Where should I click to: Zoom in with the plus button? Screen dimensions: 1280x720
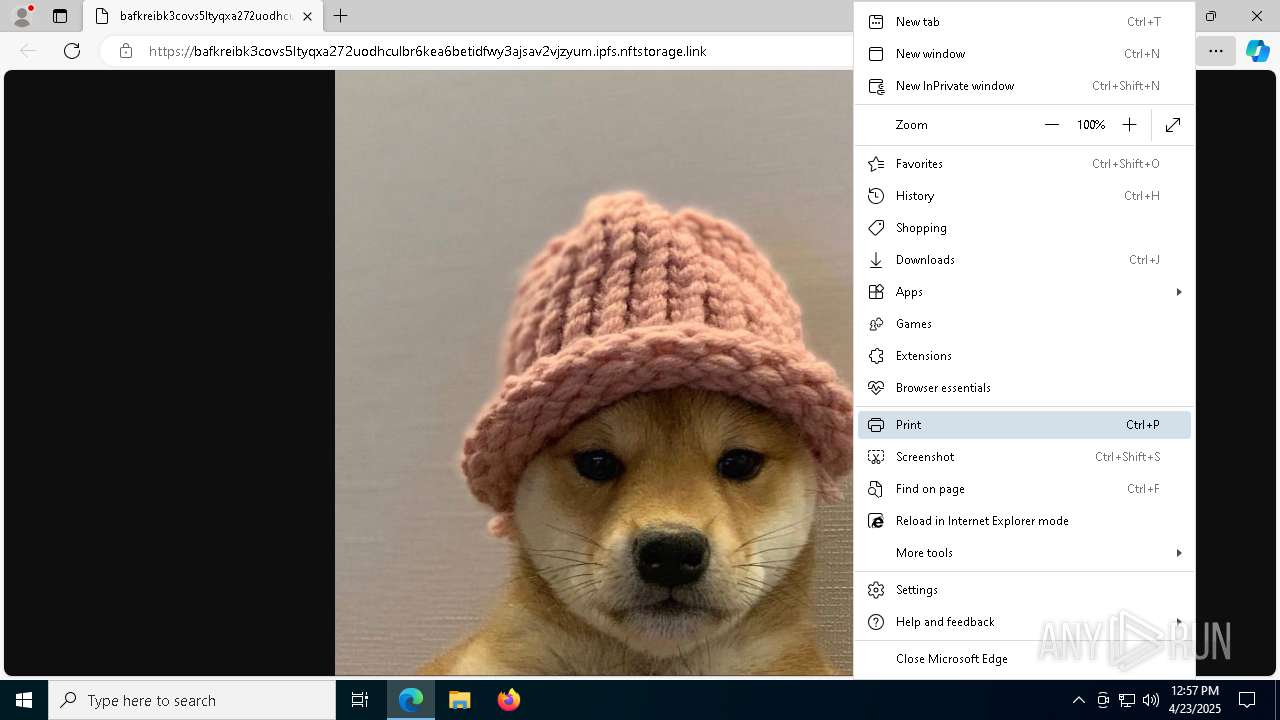1129,125
